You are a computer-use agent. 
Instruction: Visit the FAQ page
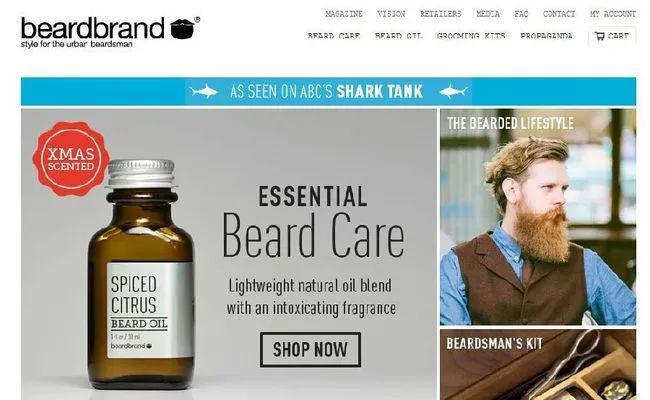point(521,14)
